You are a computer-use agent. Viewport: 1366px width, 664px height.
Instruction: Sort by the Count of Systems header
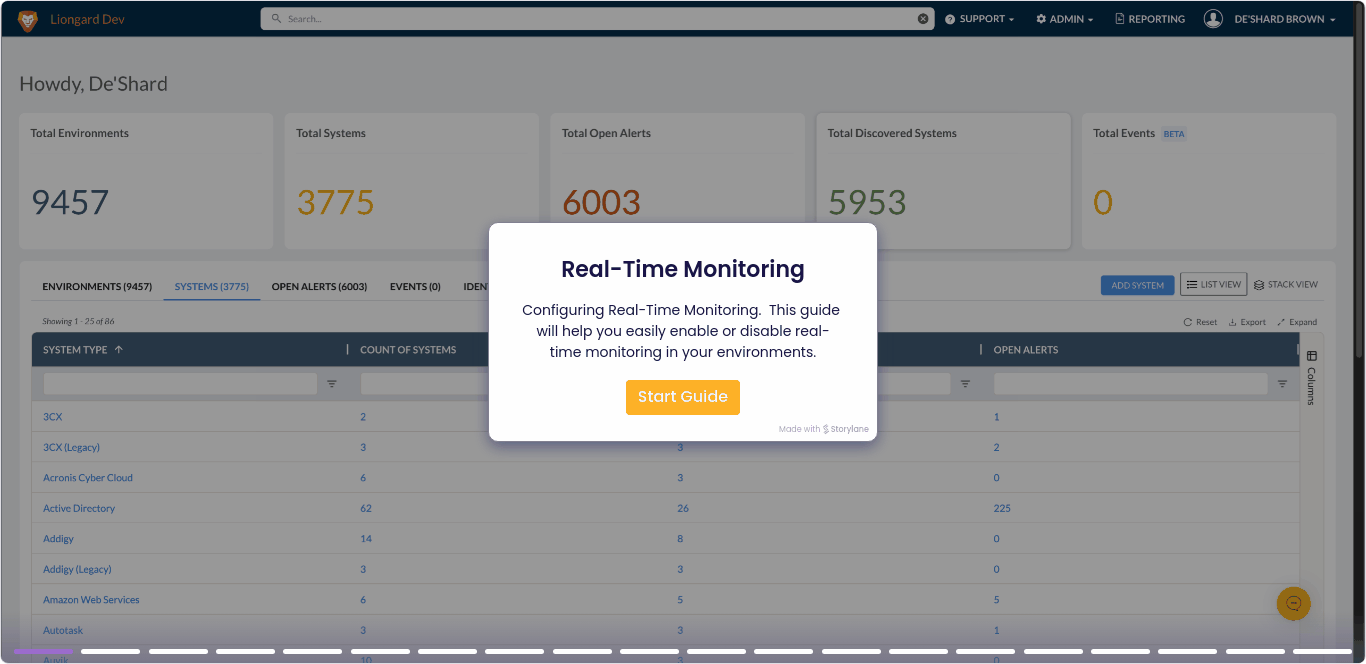point(408,350)
